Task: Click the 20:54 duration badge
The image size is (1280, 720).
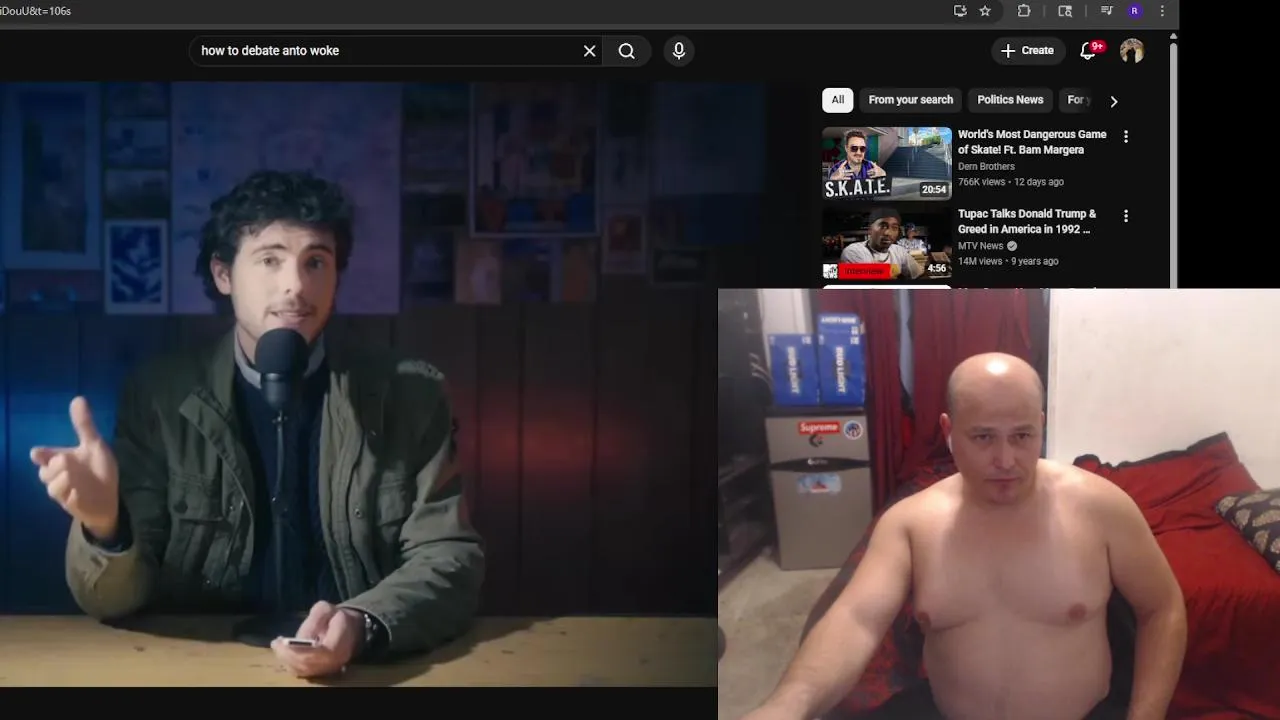Action: pos(934,189)
